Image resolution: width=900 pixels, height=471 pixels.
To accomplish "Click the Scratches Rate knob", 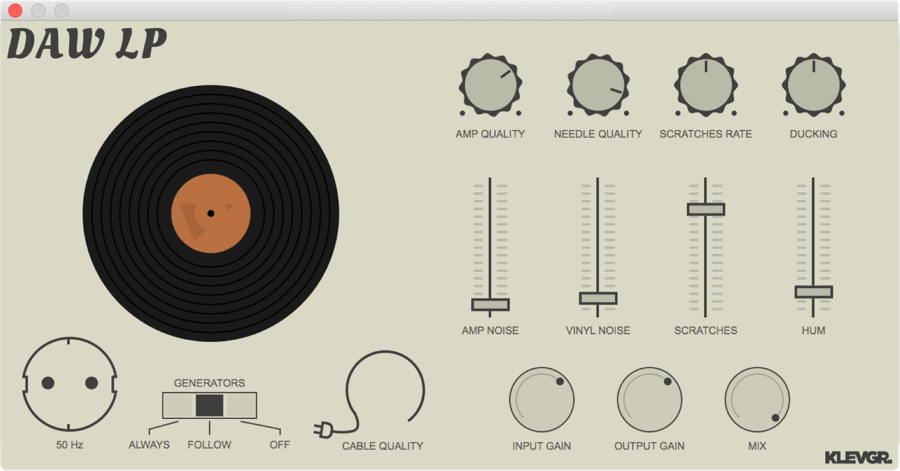I will click(706, 85).
